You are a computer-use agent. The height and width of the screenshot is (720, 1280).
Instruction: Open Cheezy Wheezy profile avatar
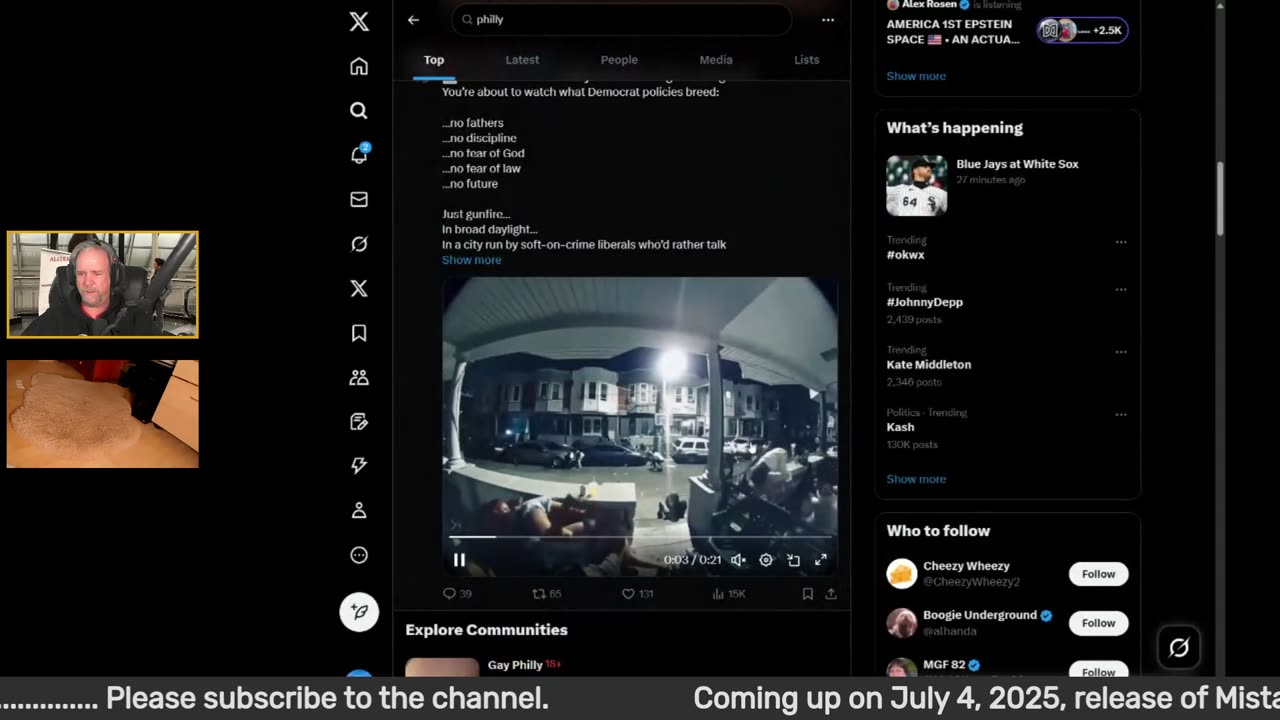pos(902,574)
